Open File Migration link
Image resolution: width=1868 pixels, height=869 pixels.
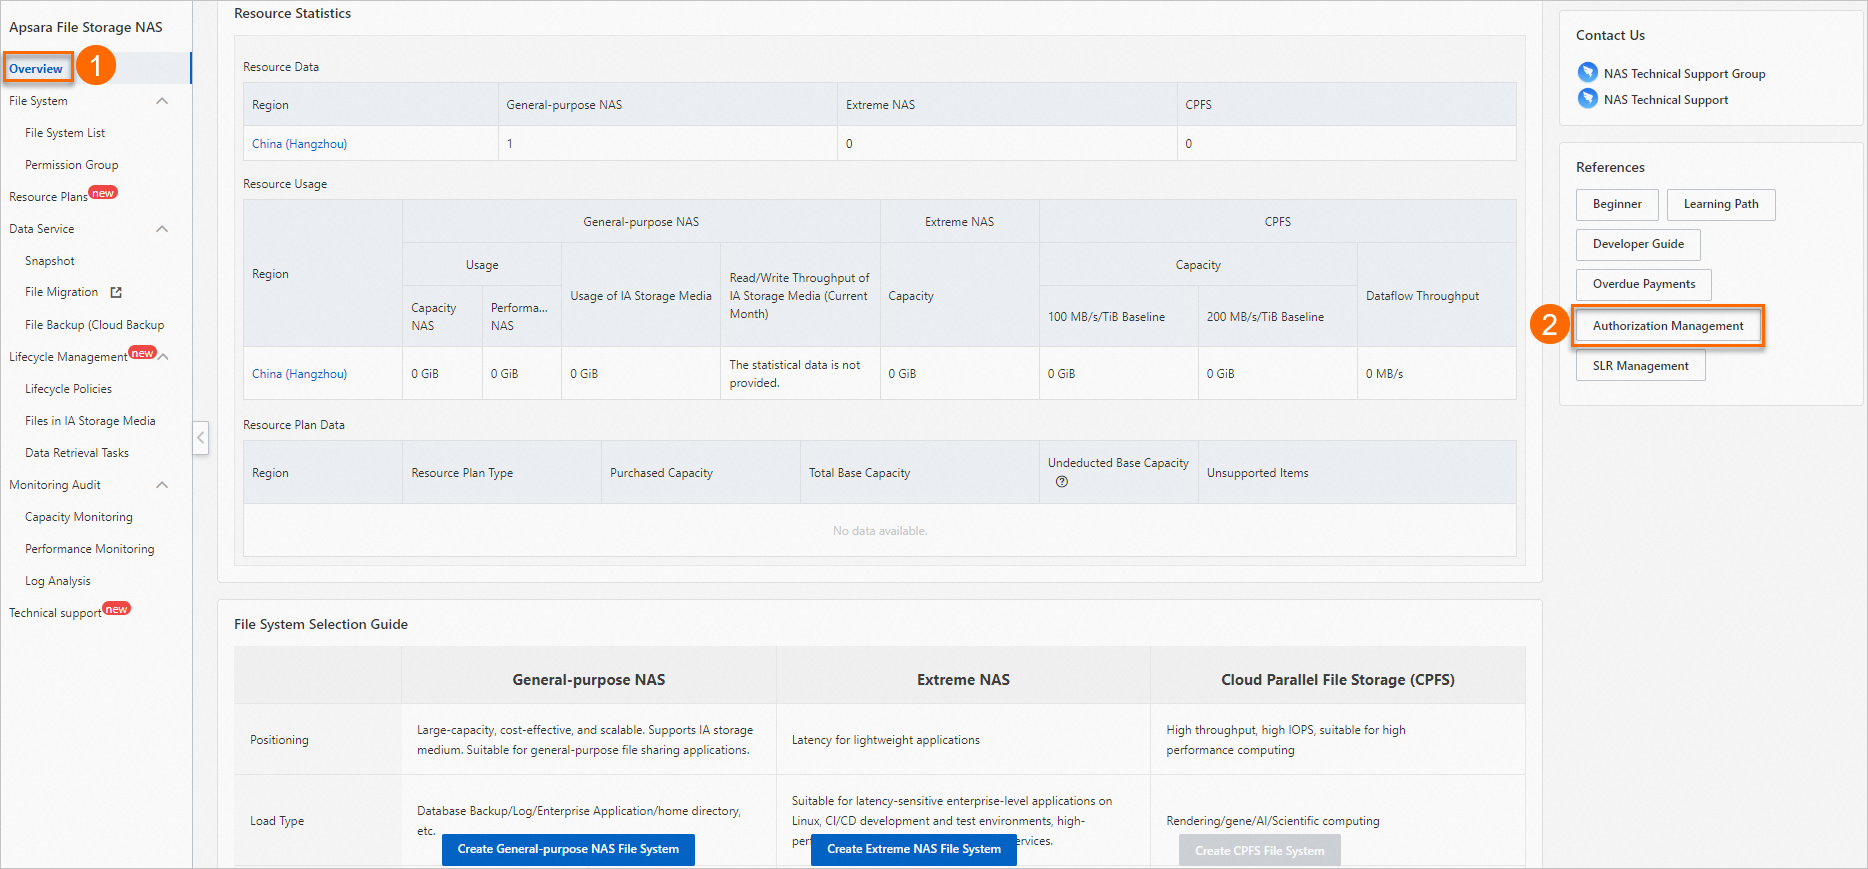pyautogui.click(x=62, y=292)
